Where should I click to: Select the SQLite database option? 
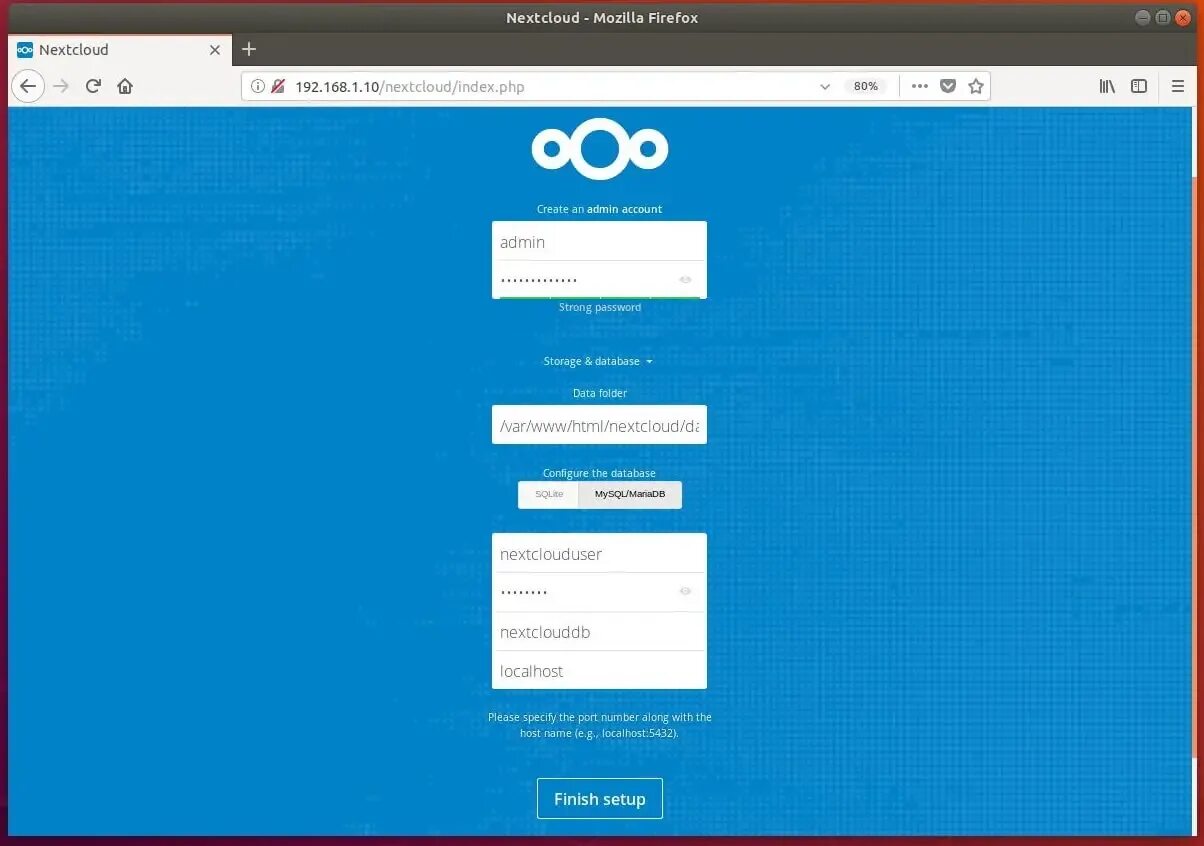point(548,494)
